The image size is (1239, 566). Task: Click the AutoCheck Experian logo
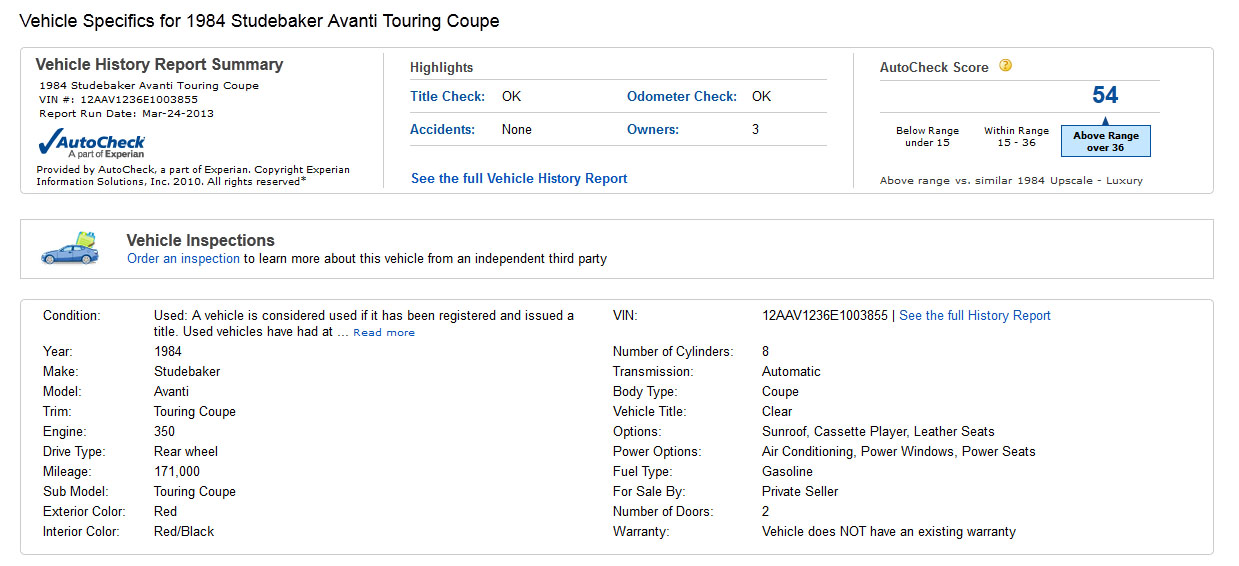91,143
